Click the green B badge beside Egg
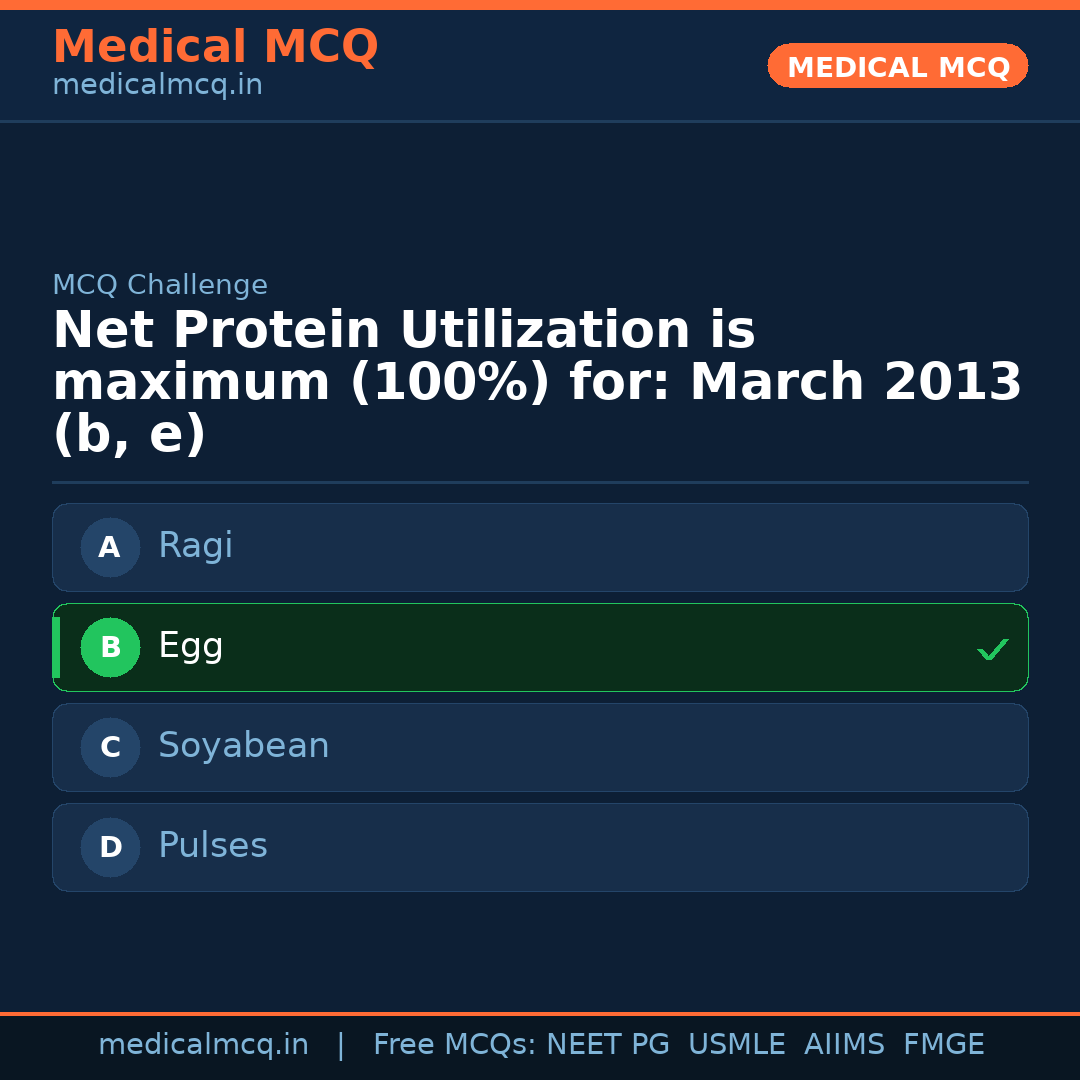Screen dimensions: 1080x1080 click(110, 647)
